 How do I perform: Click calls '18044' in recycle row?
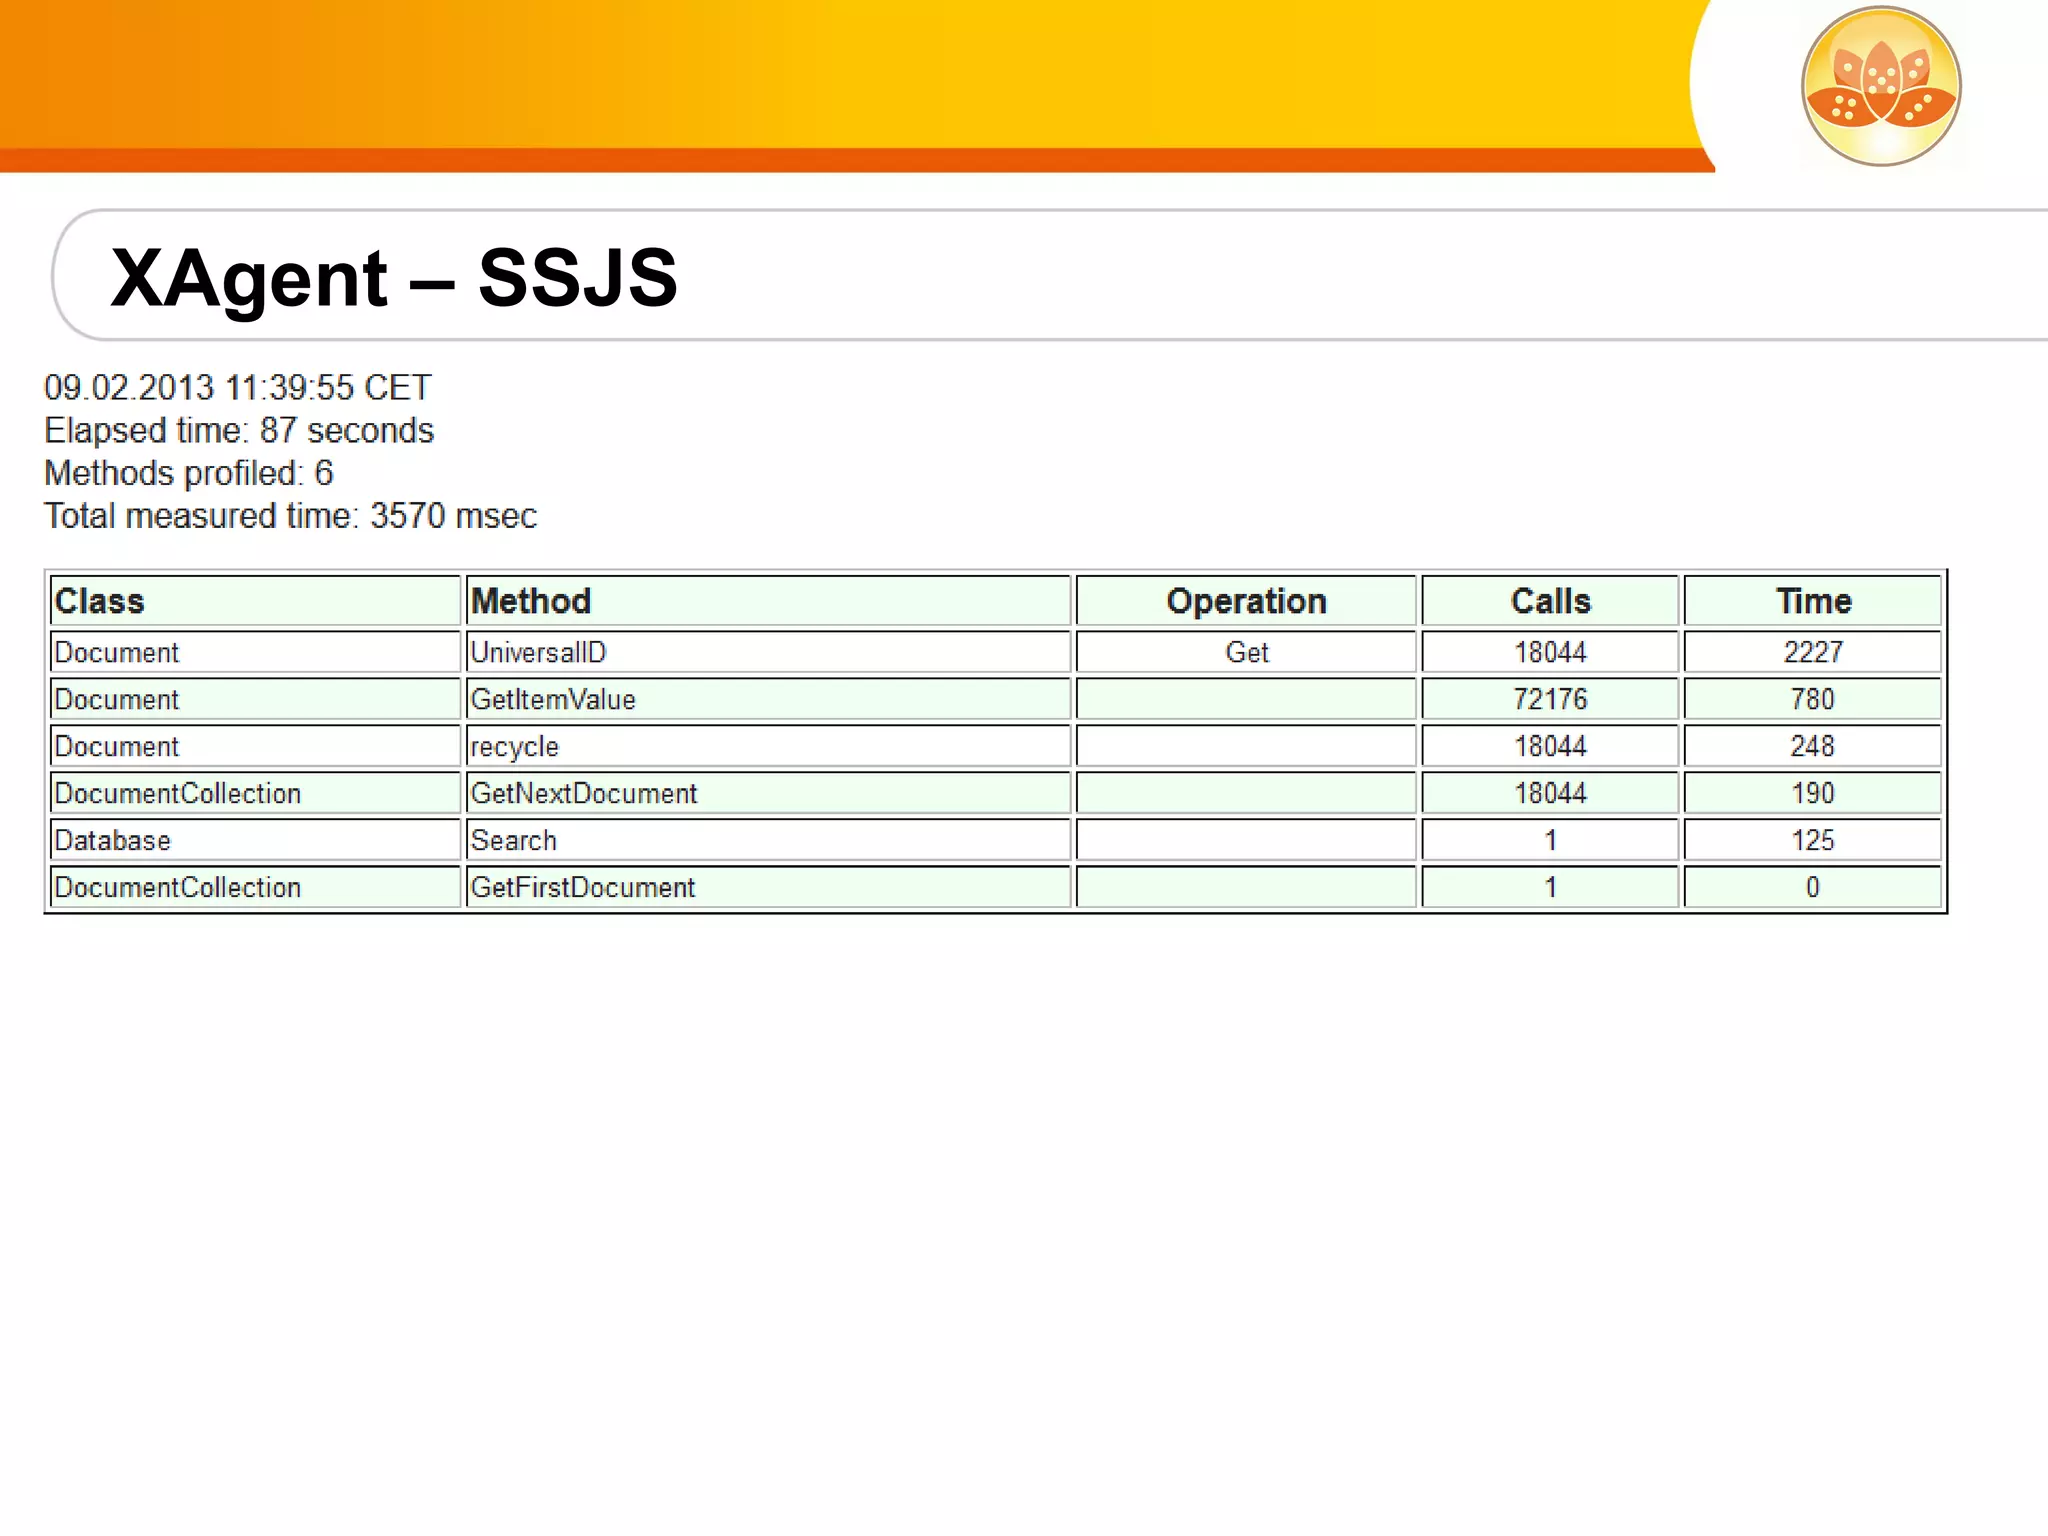[x=1550, y=746]
